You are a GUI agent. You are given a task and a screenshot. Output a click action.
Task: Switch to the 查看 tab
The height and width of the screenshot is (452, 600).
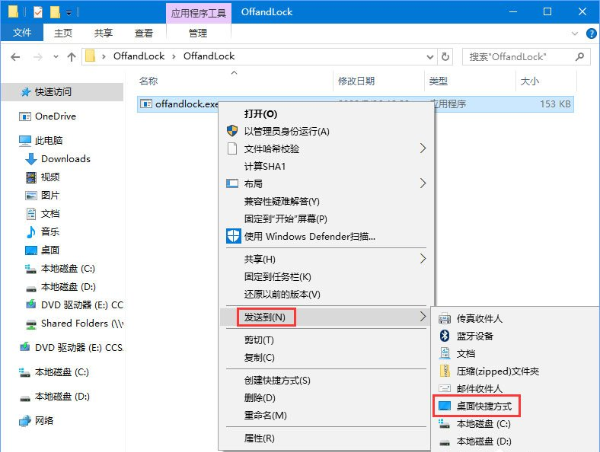pyautogui.click(x=144, y=33)
